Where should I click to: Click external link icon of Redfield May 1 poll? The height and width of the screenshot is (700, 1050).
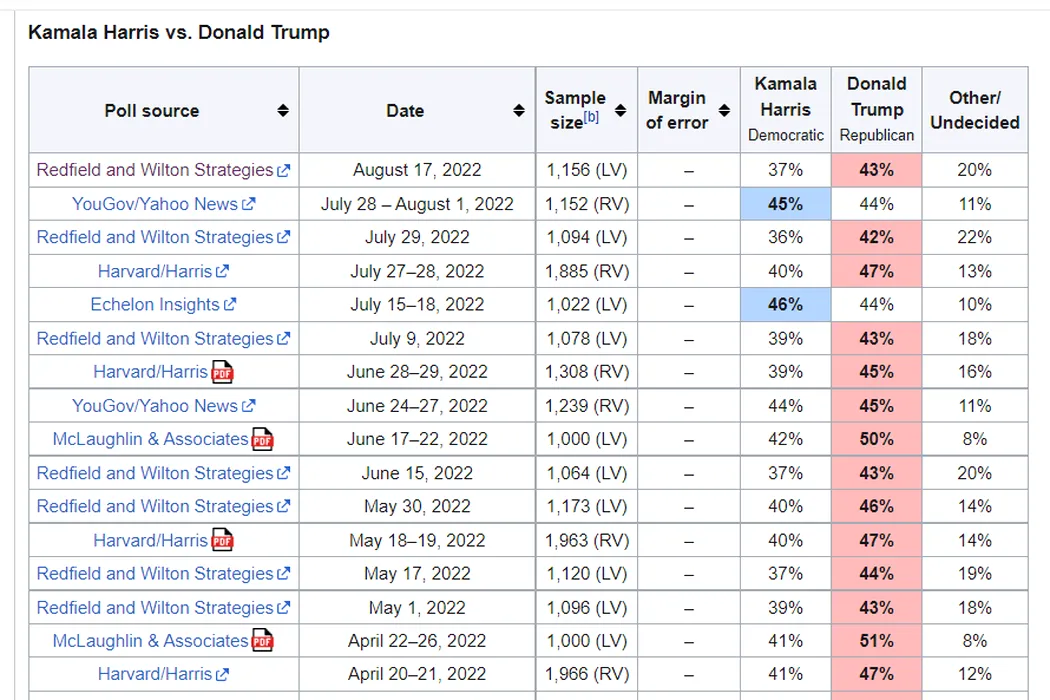(284, 608)
